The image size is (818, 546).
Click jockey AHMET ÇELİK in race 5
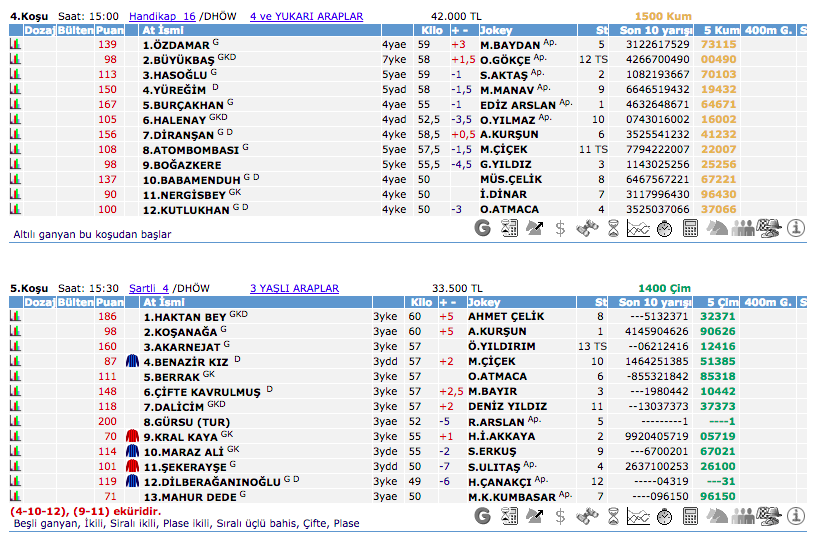pos(505,316)
